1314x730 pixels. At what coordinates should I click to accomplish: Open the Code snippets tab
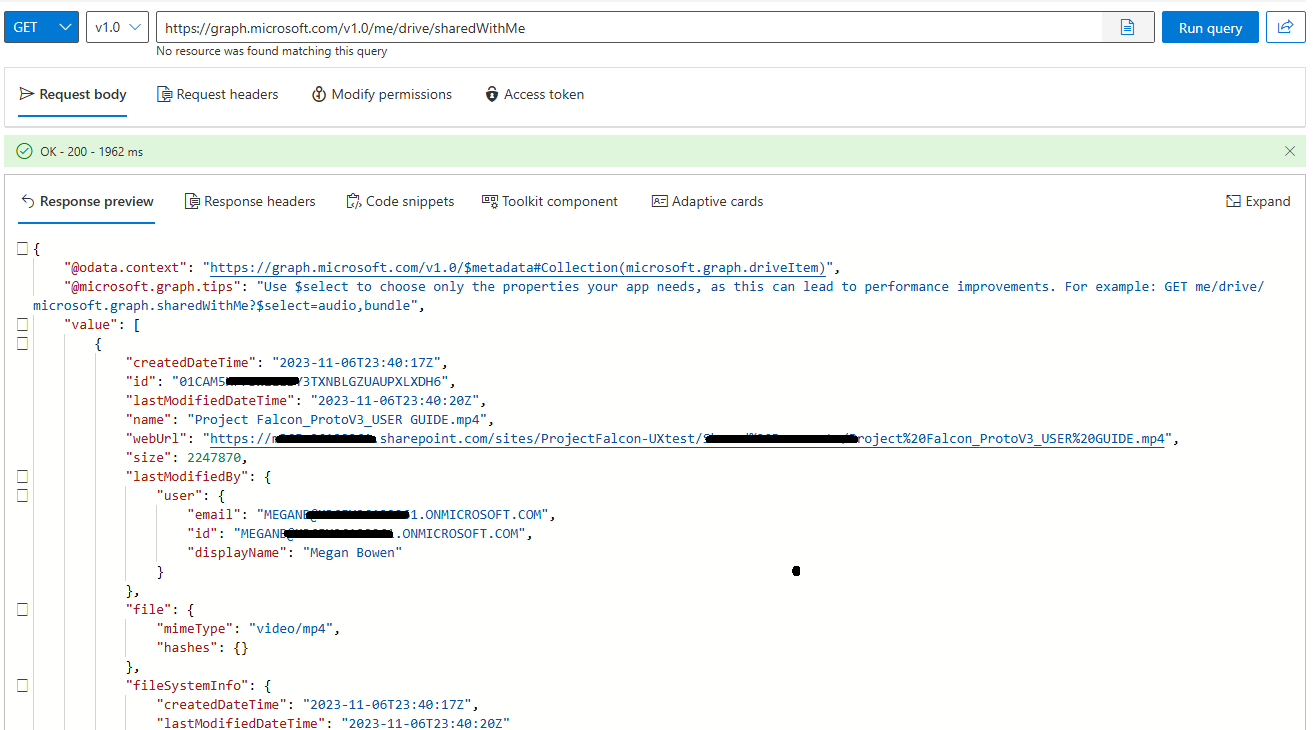click(x=400, y=201)
